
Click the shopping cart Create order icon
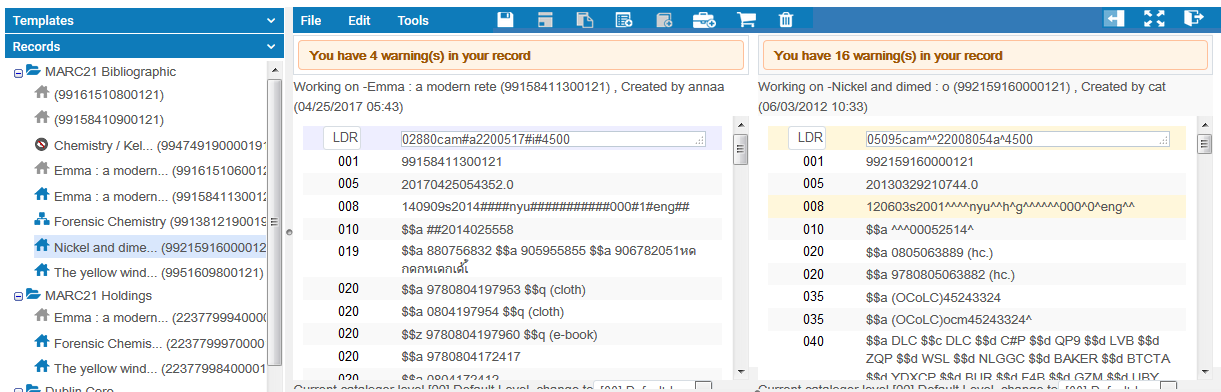pyautogui.click(x=746, y=19)
